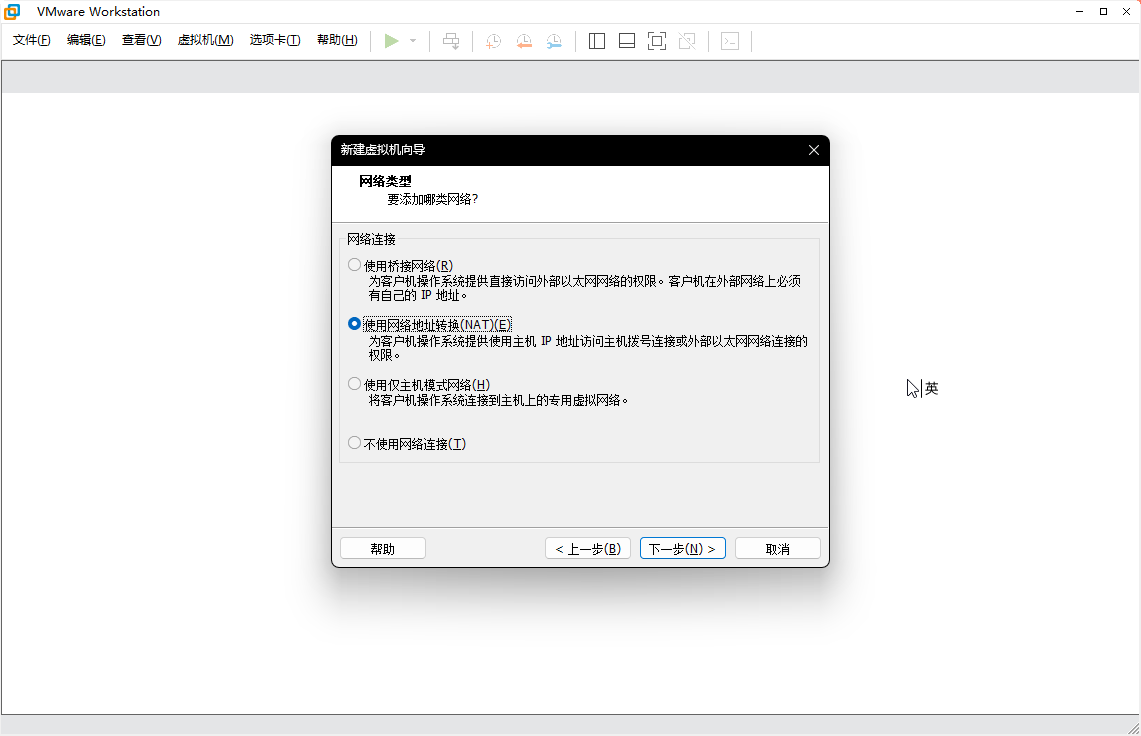Click the 英 input method indicator

point(931,389)
